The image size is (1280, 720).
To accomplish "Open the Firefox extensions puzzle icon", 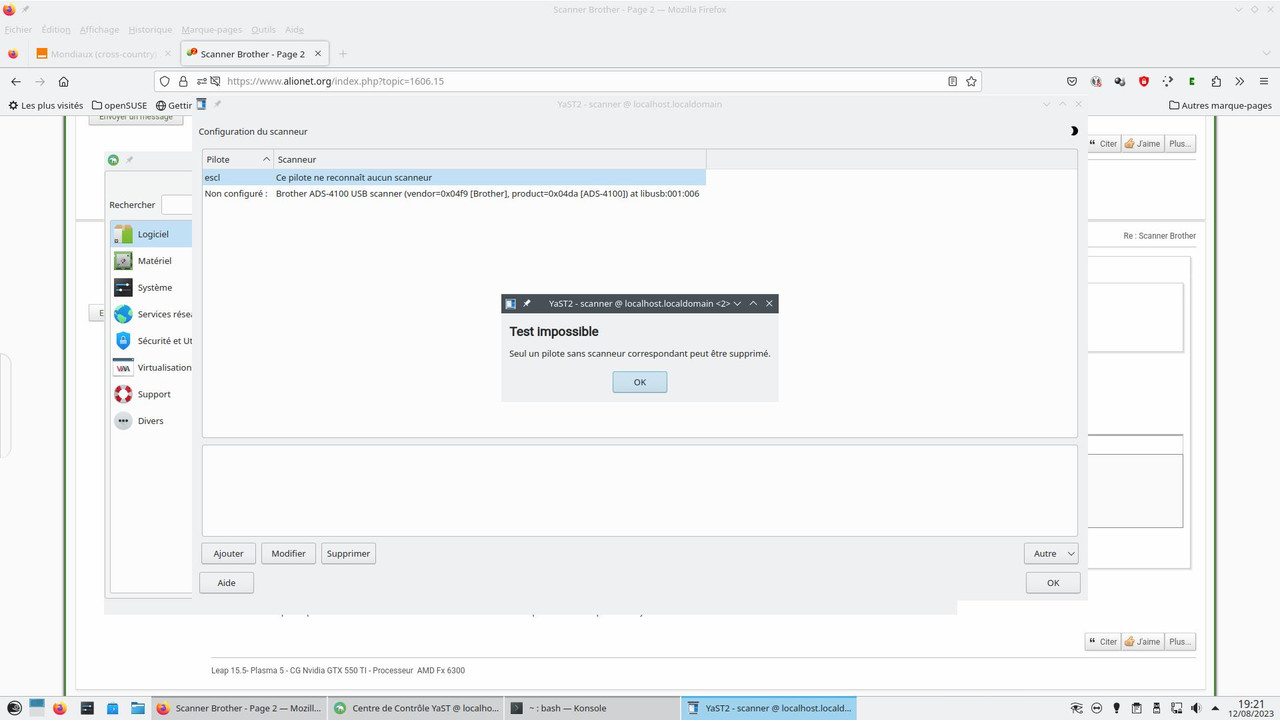I will 1216,81.
